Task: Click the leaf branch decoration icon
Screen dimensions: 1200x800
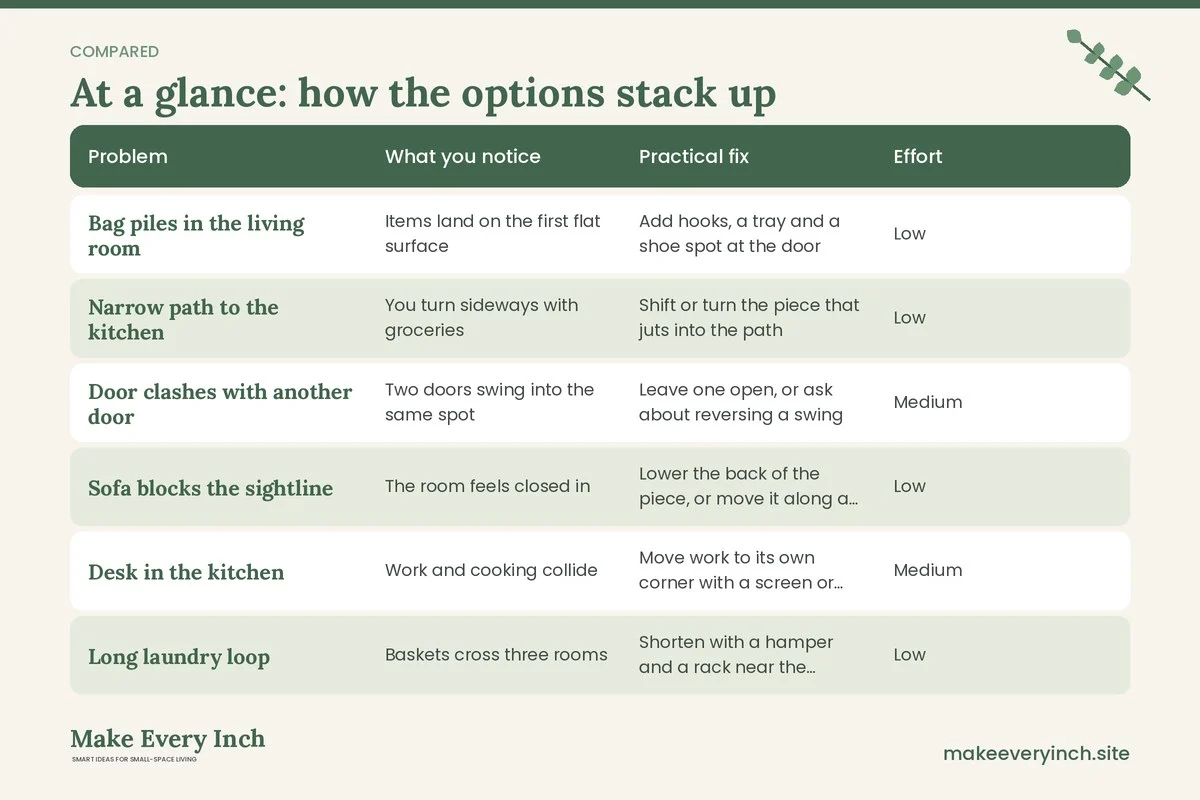Action: pos(1108,65)
